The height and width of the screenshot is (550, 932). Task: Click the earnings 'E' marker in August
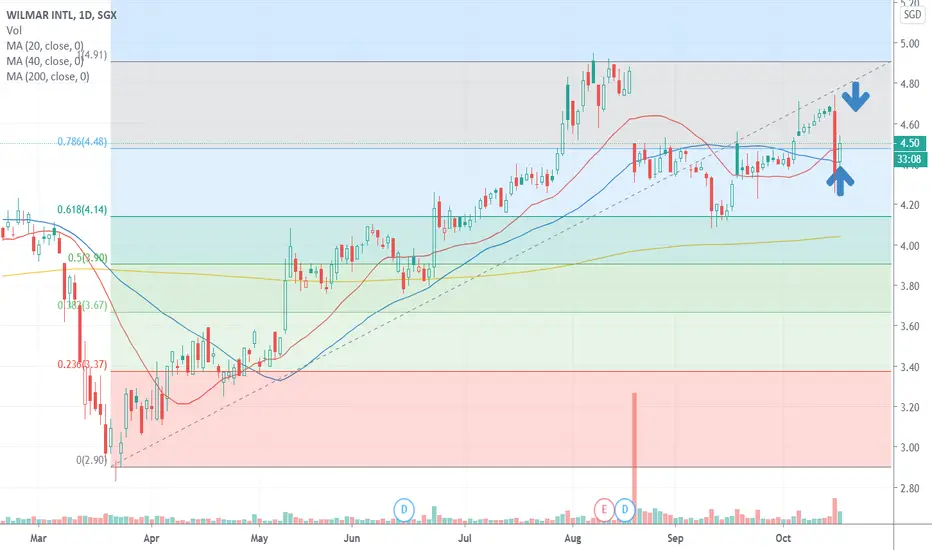click(604, 510)
